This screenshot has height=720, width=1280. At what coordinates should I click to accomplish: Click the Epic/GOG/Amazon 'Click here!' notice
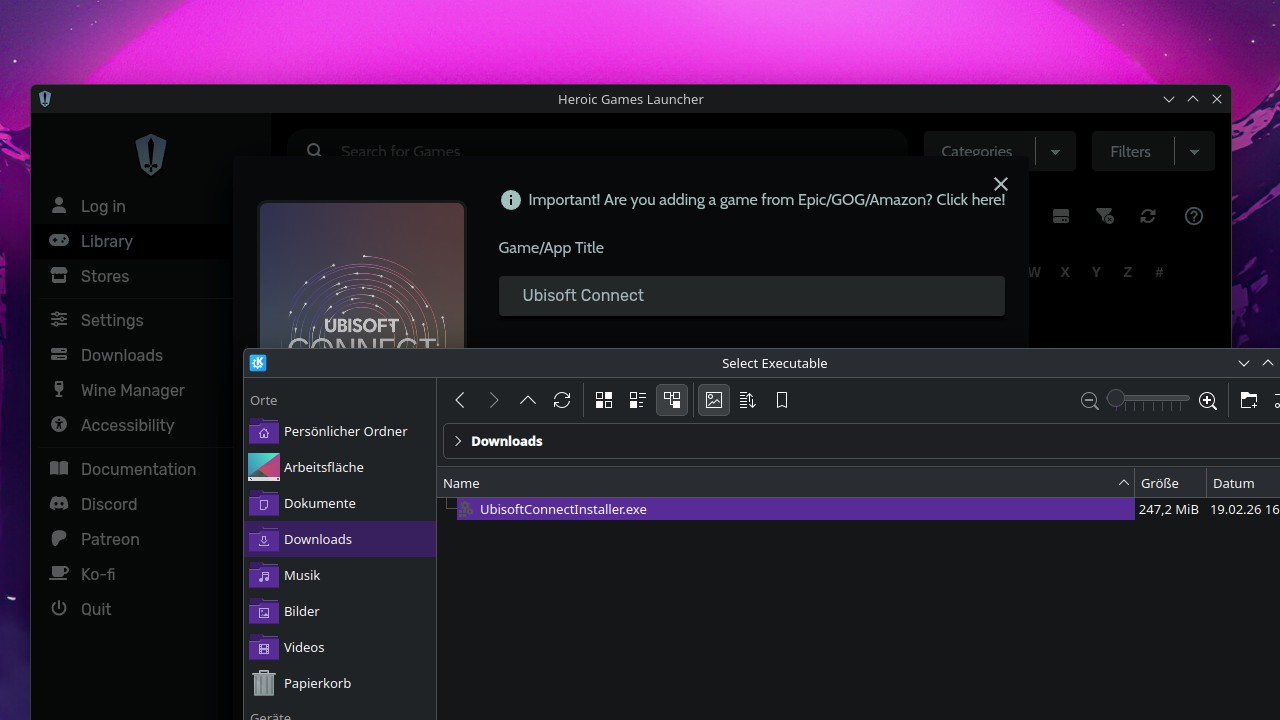(x=765, y=200)
